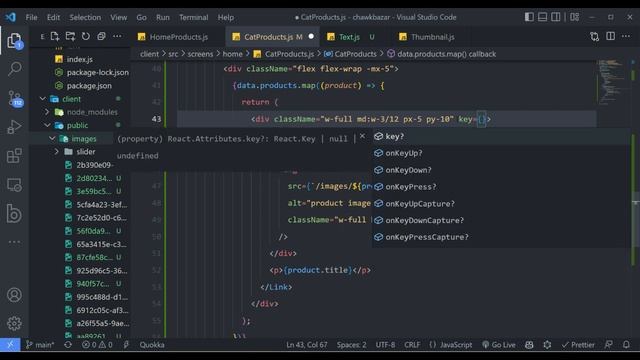Image resolution: width=640 pixels, height=360 pixels.
Task: Open the Run menu
Action: coord(162,18)
